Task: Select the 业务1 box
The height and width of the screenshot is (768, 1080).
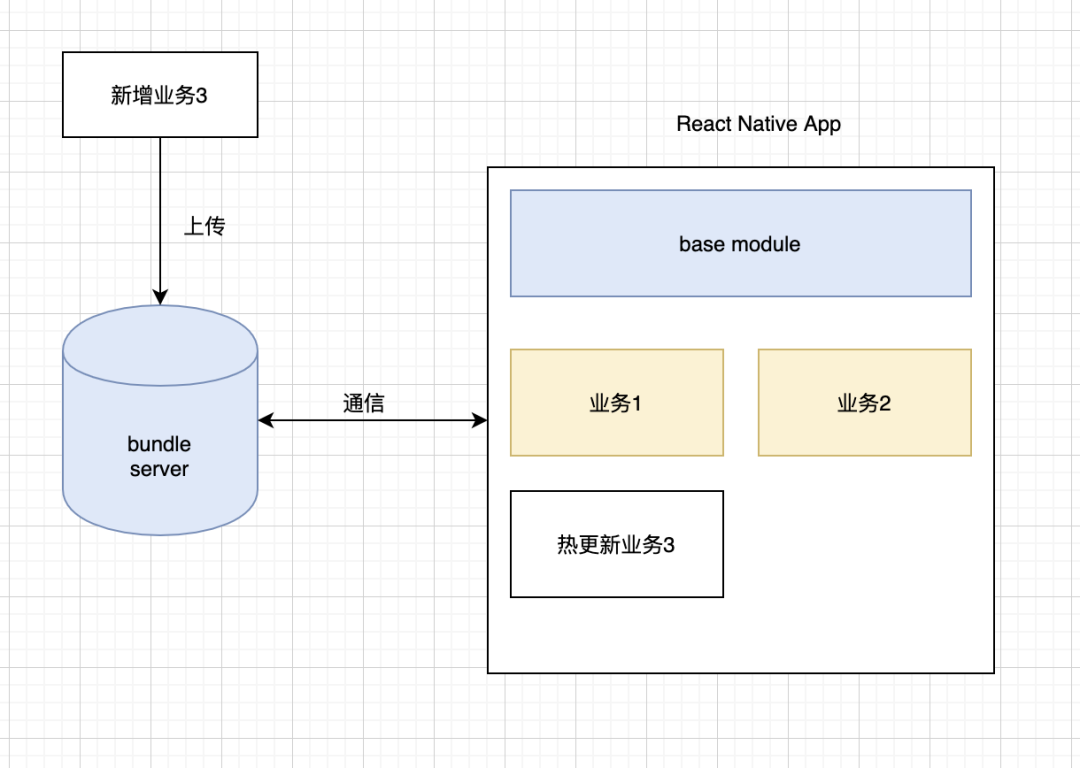Action: [616, 402]
